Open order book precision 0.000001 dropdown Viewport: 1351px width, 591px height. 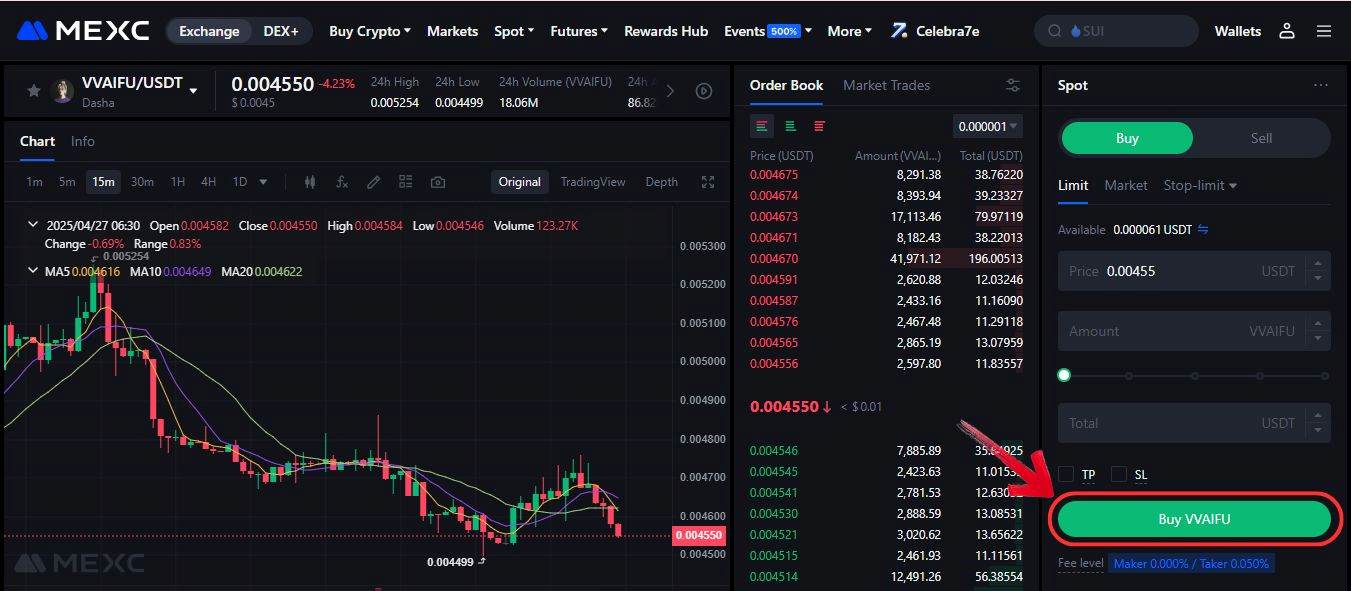click(x=987, y=126)
